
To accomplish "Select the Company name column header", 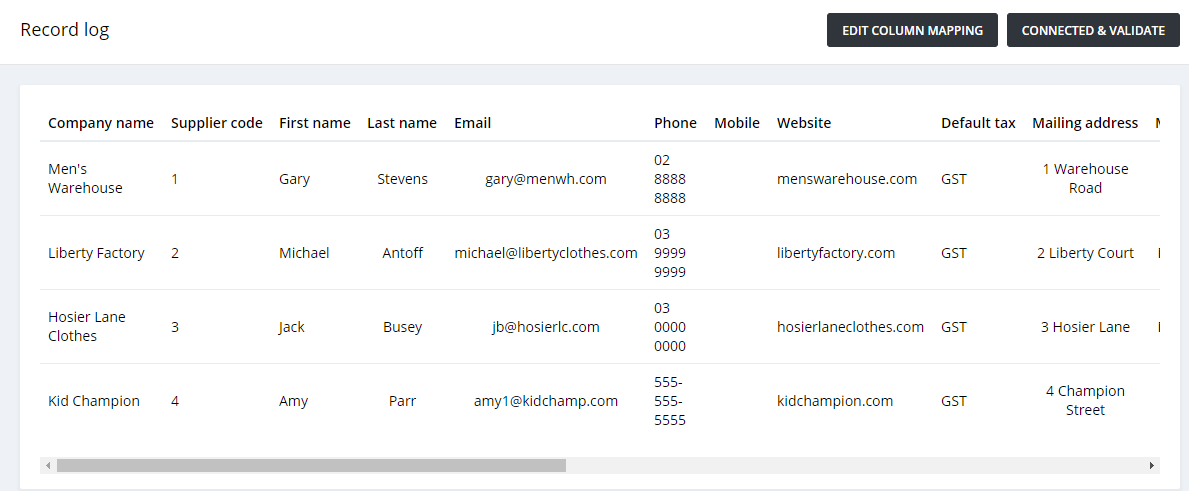I will (101, 123).
